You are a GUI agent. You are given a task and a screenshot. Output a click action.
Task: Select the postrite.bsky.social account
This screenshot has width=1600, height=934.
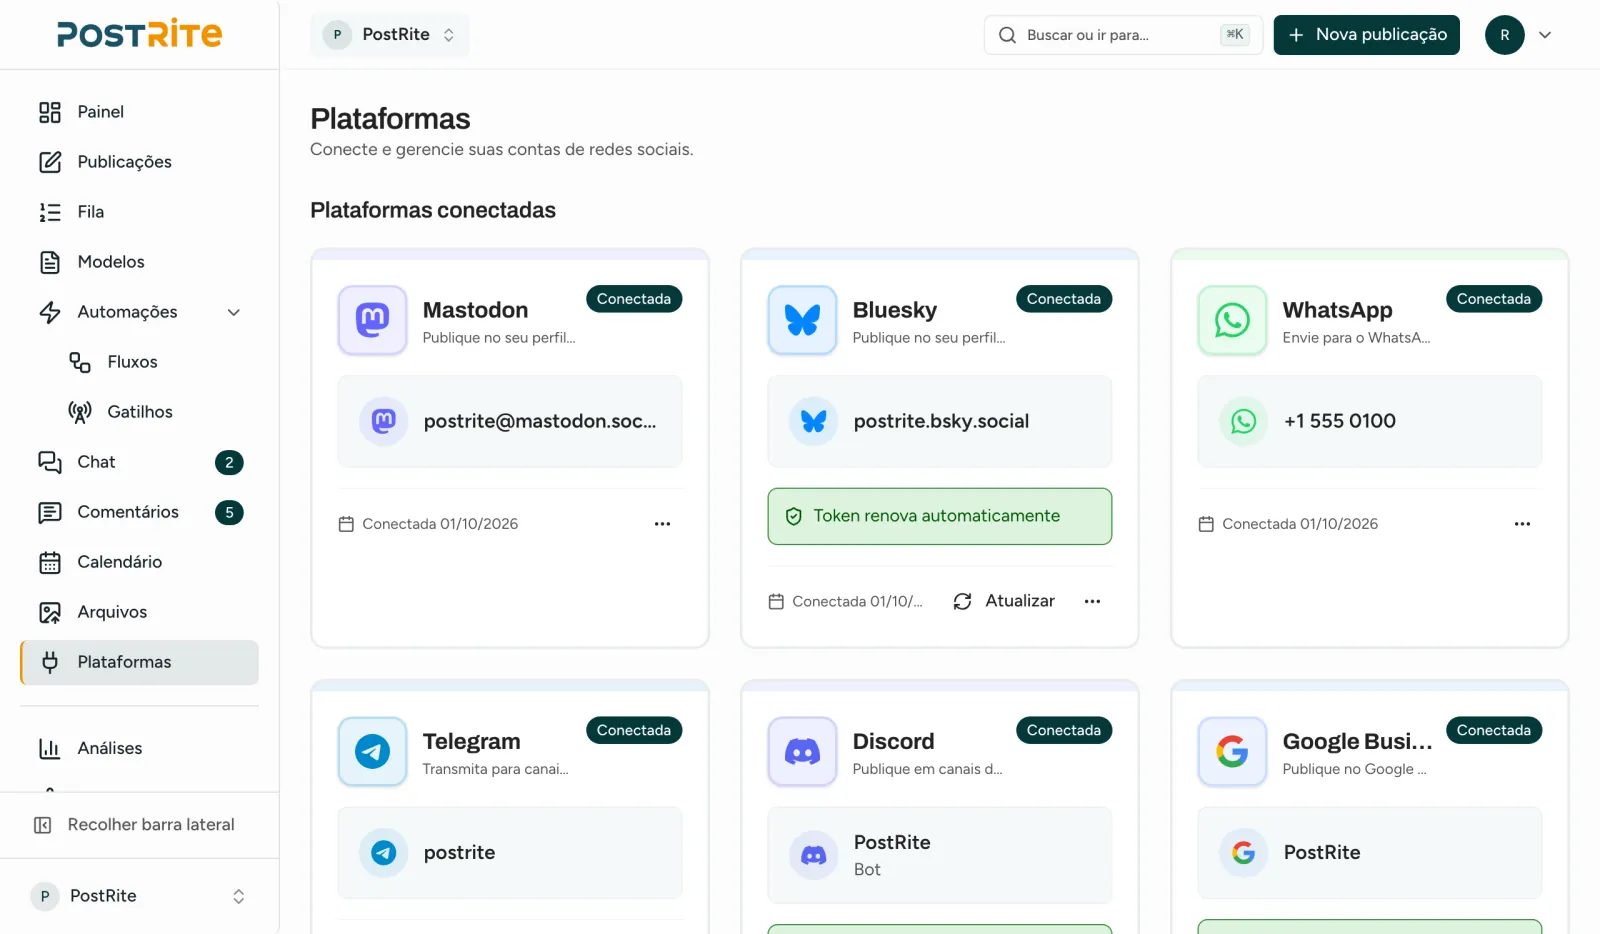(940, 421)
